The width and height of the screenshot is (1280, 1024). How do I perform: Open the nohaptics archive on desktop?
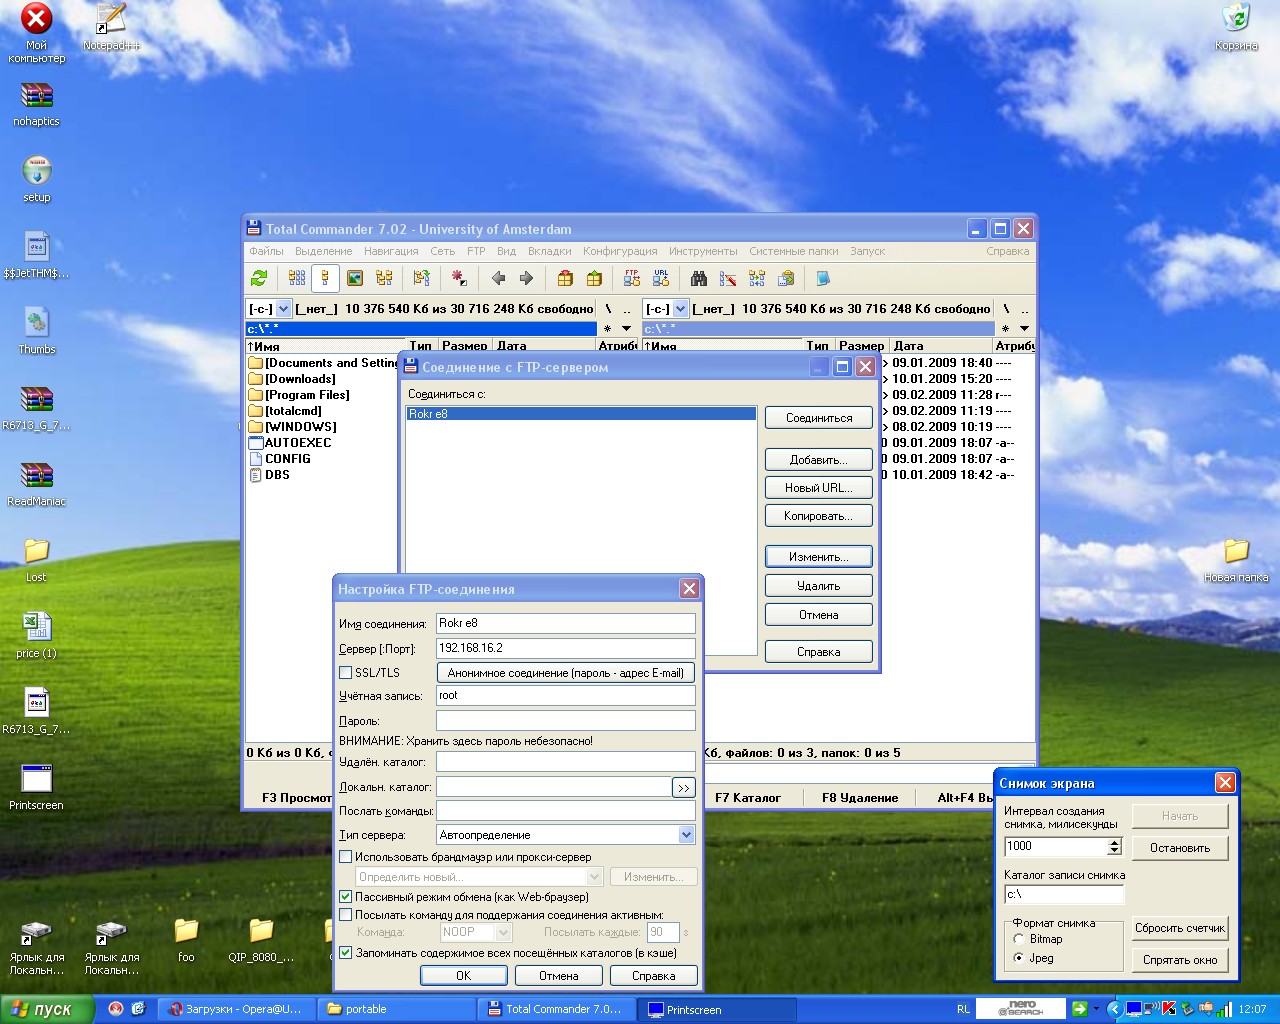pos(36,104)
